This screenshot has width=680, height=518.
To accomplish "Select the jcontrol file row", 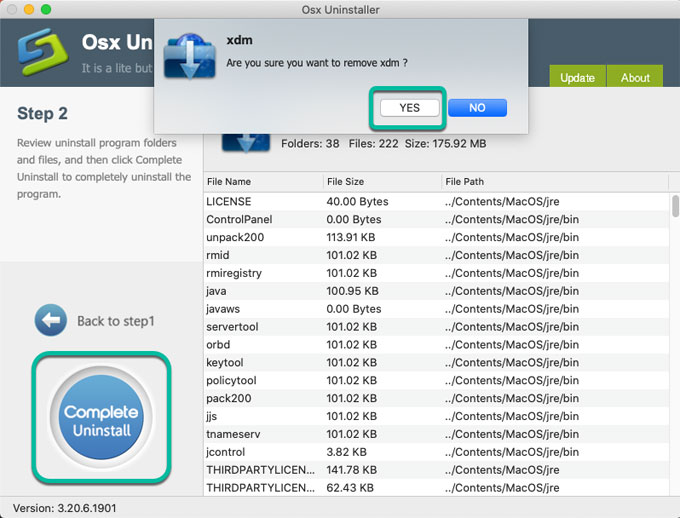I will coord(436,452).
